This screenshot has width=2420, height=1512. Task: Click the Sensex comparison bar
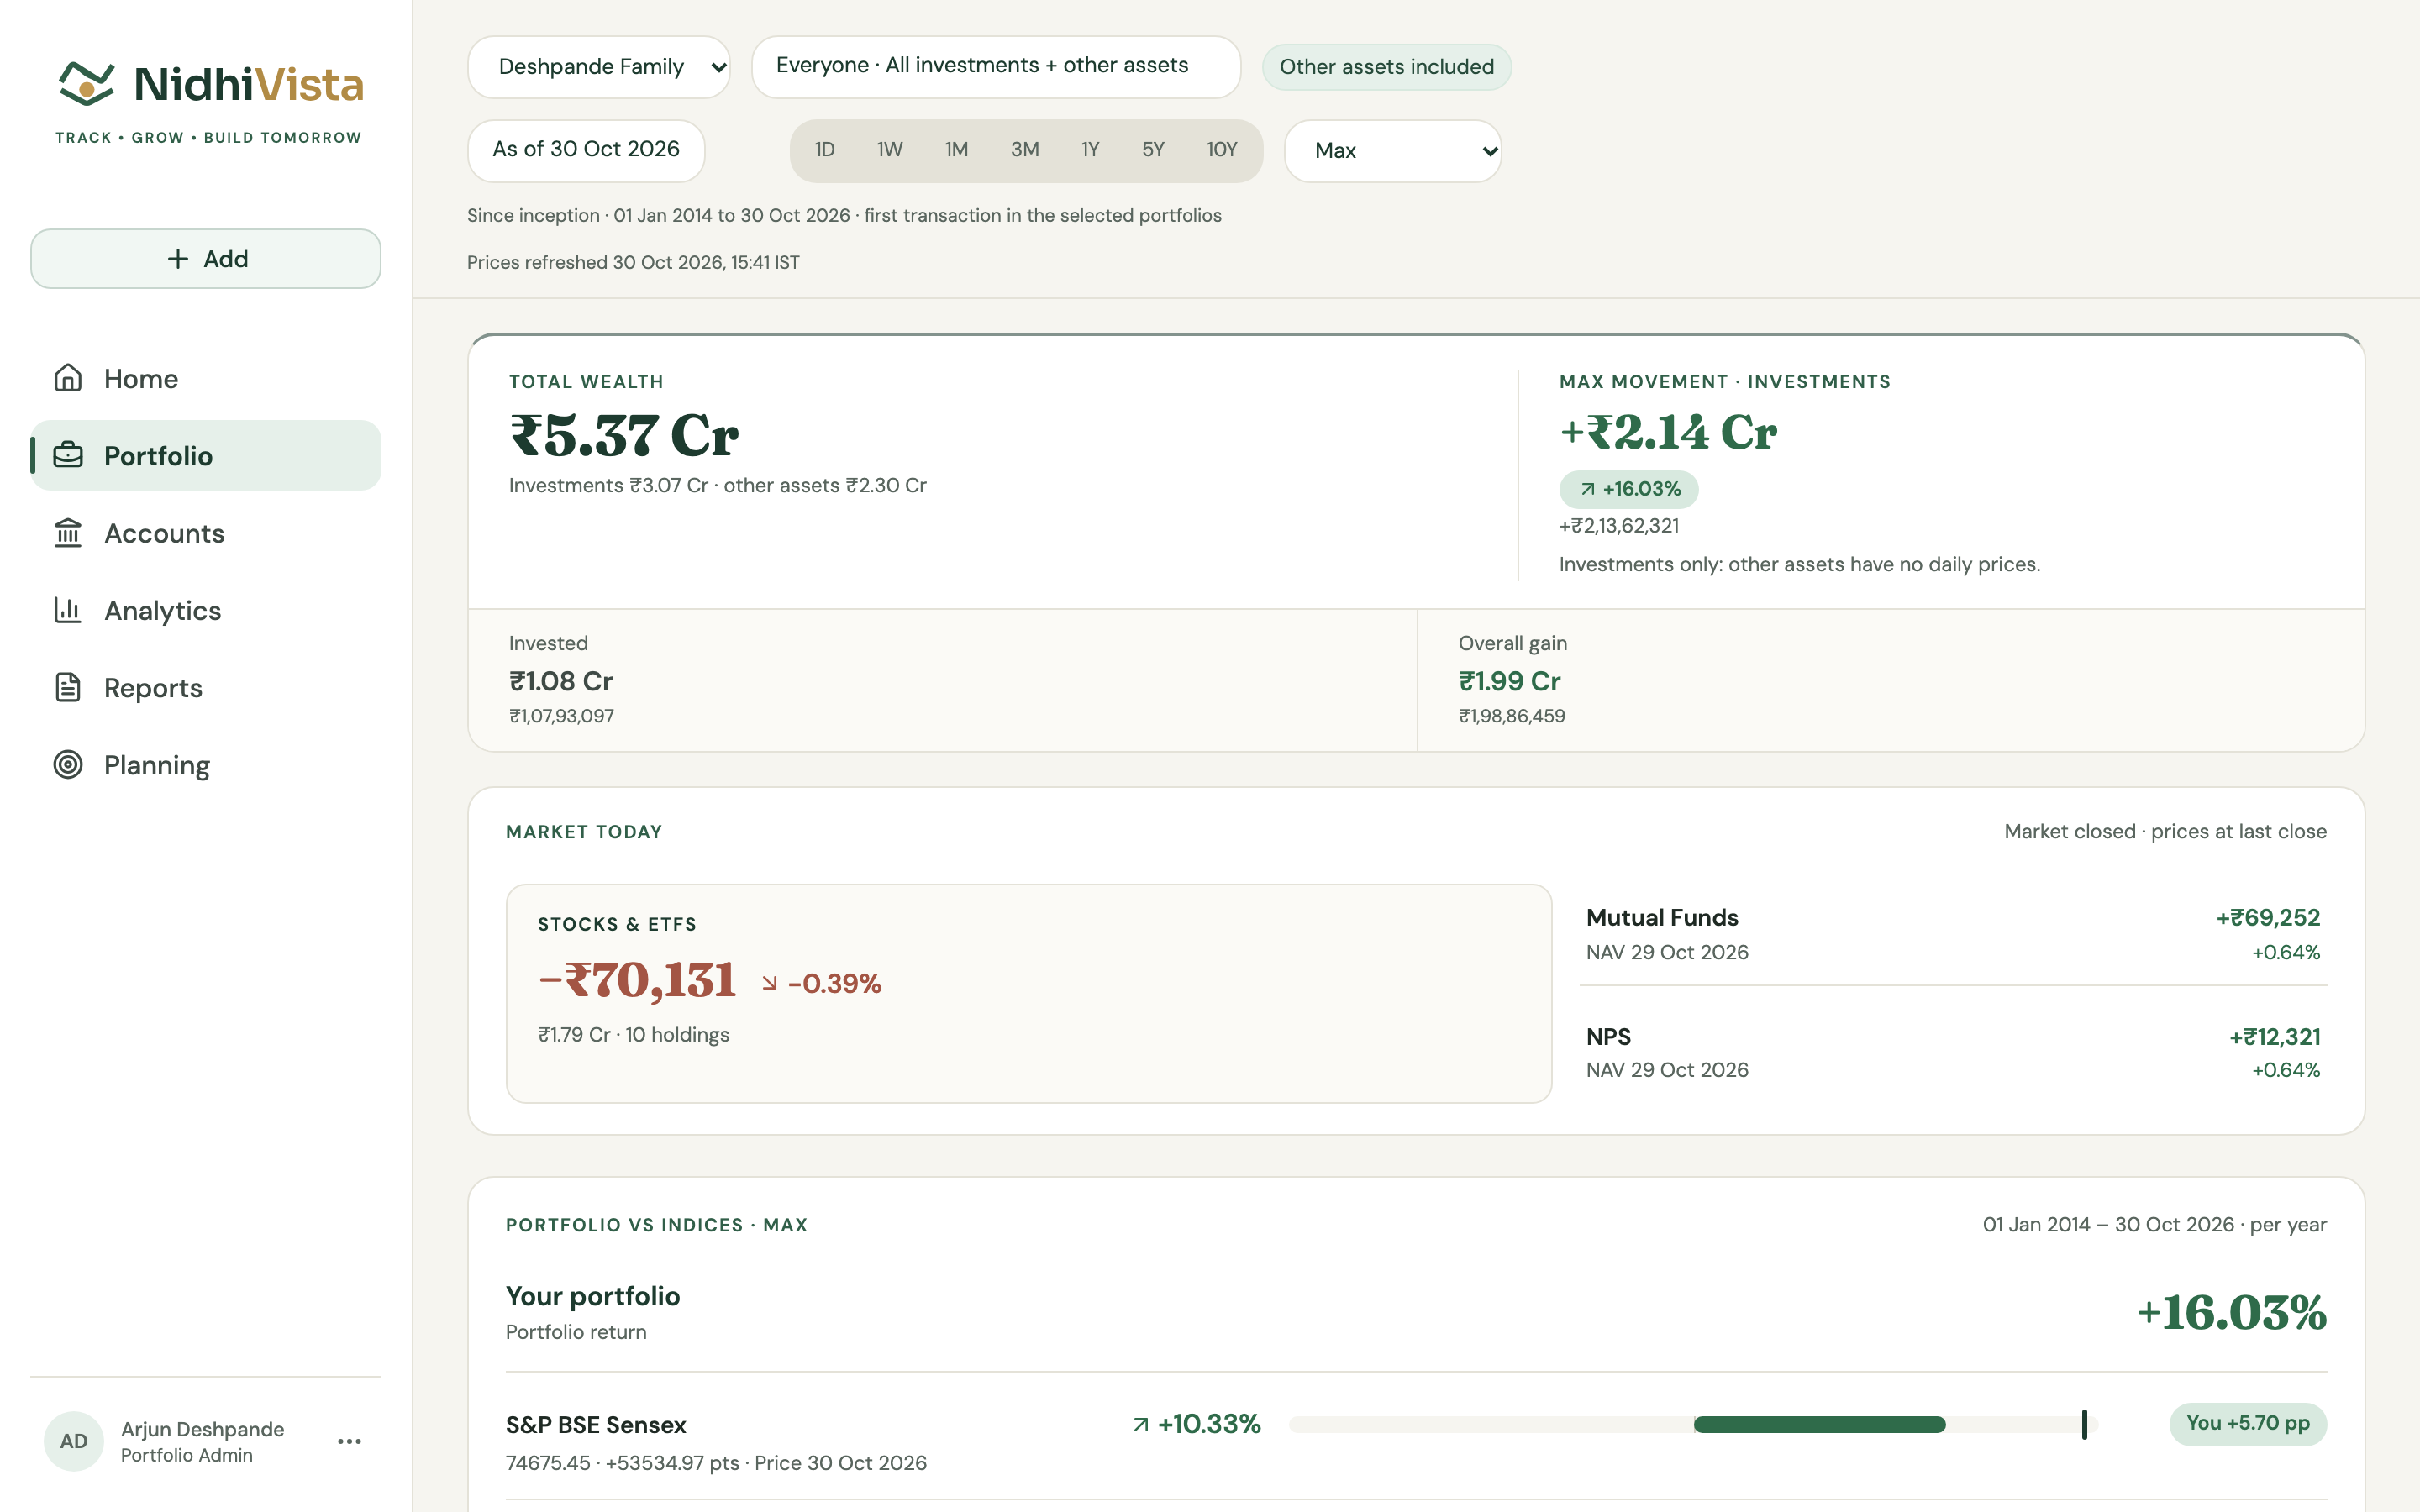[1692, 1424]
